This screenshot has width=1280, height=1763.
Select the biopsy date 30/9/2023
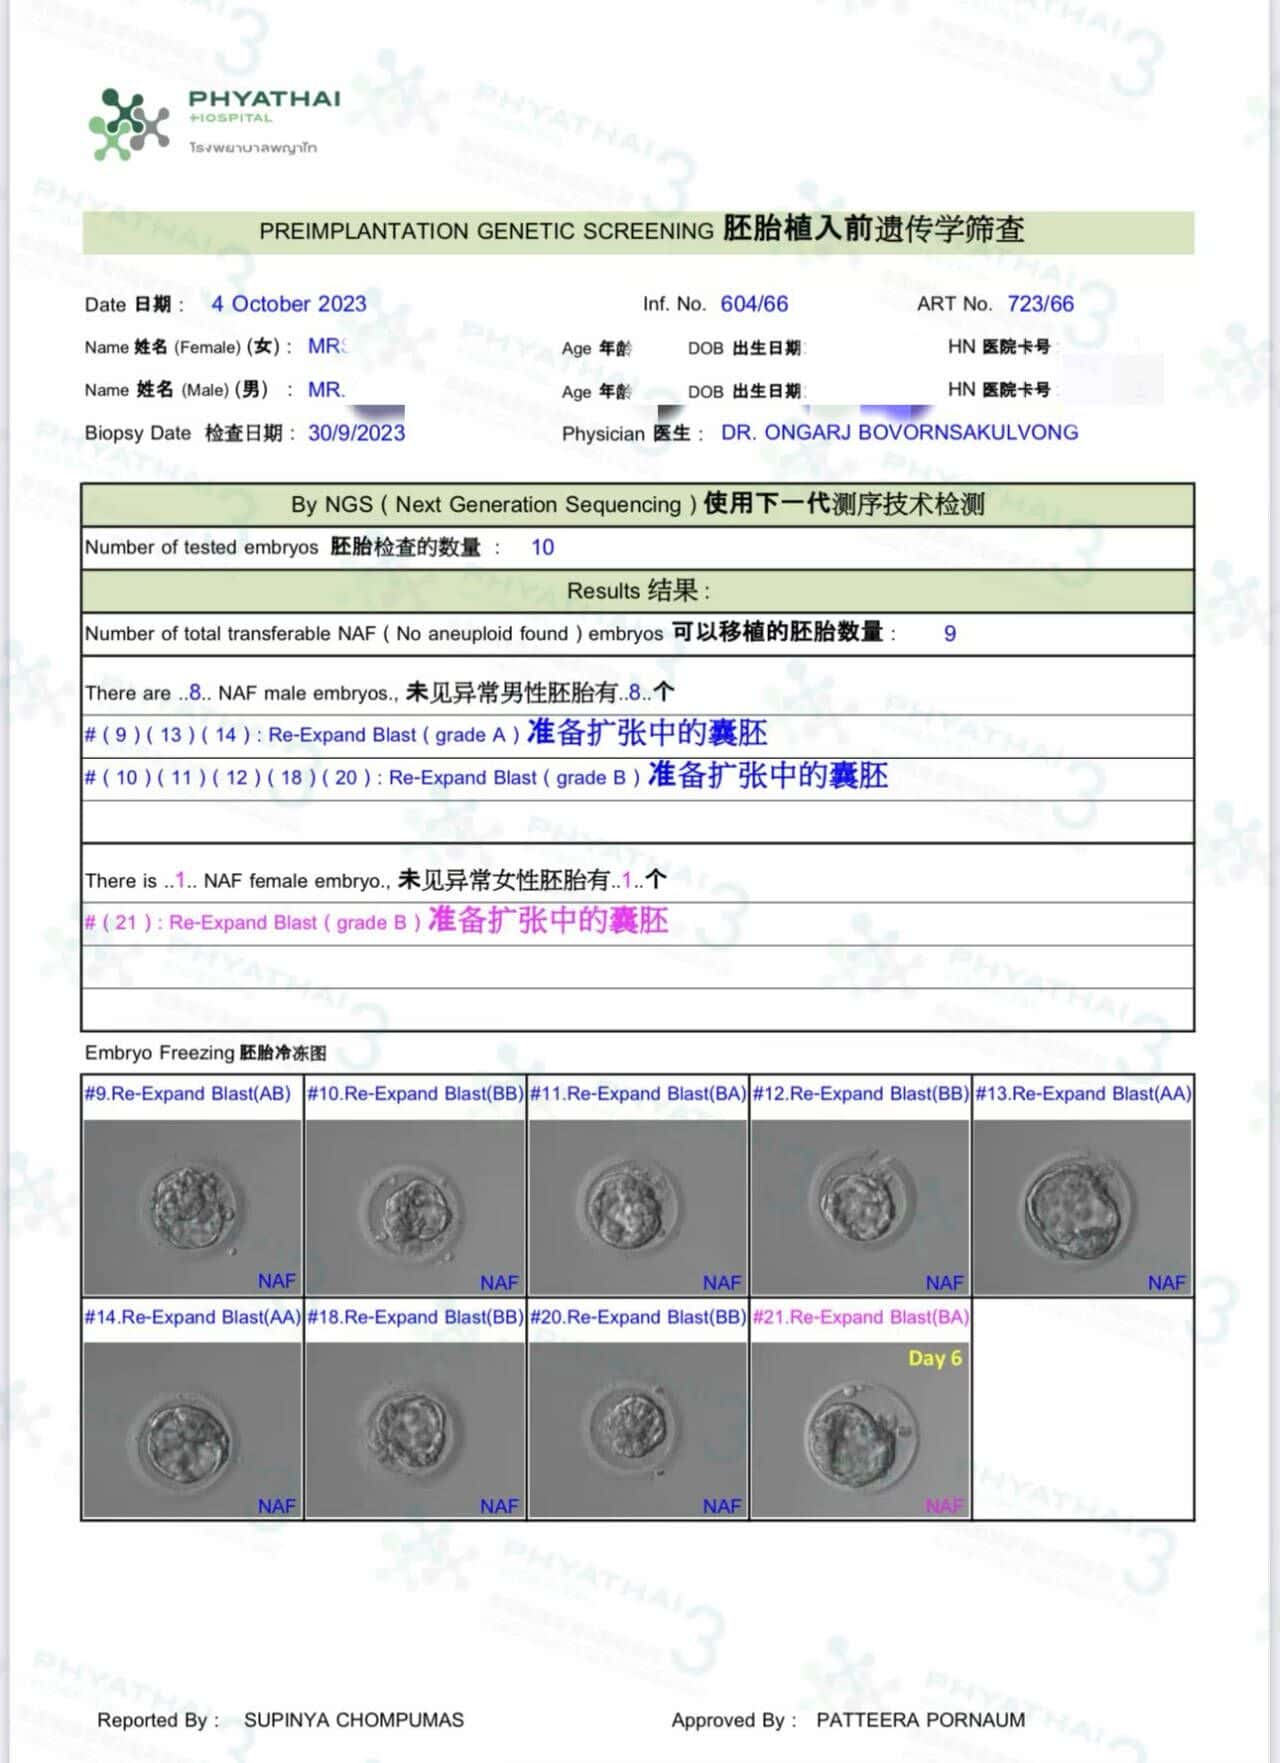pyautogui.click(x=356, y=433)
